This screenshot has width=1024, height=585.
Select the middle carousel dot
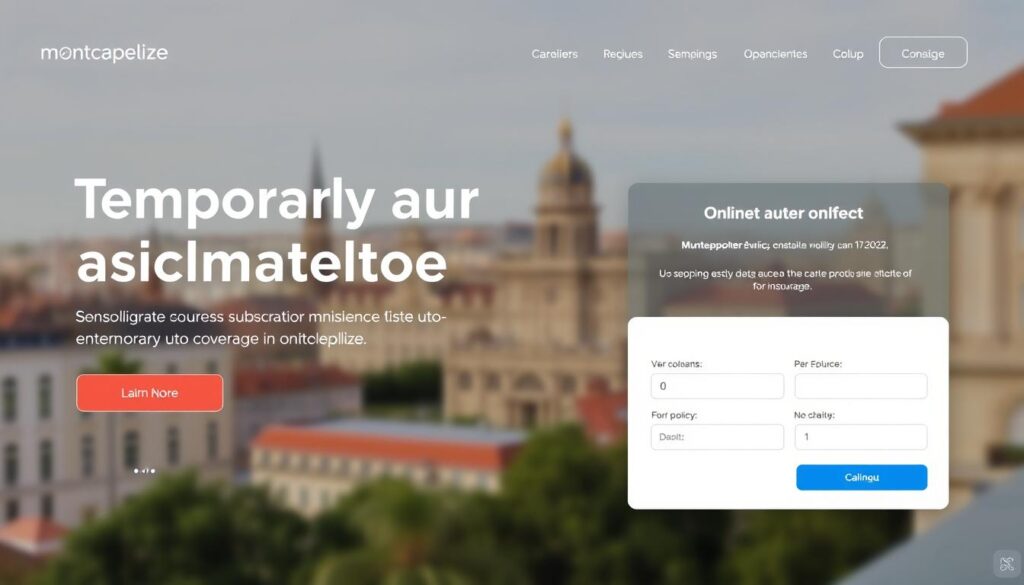145,471
